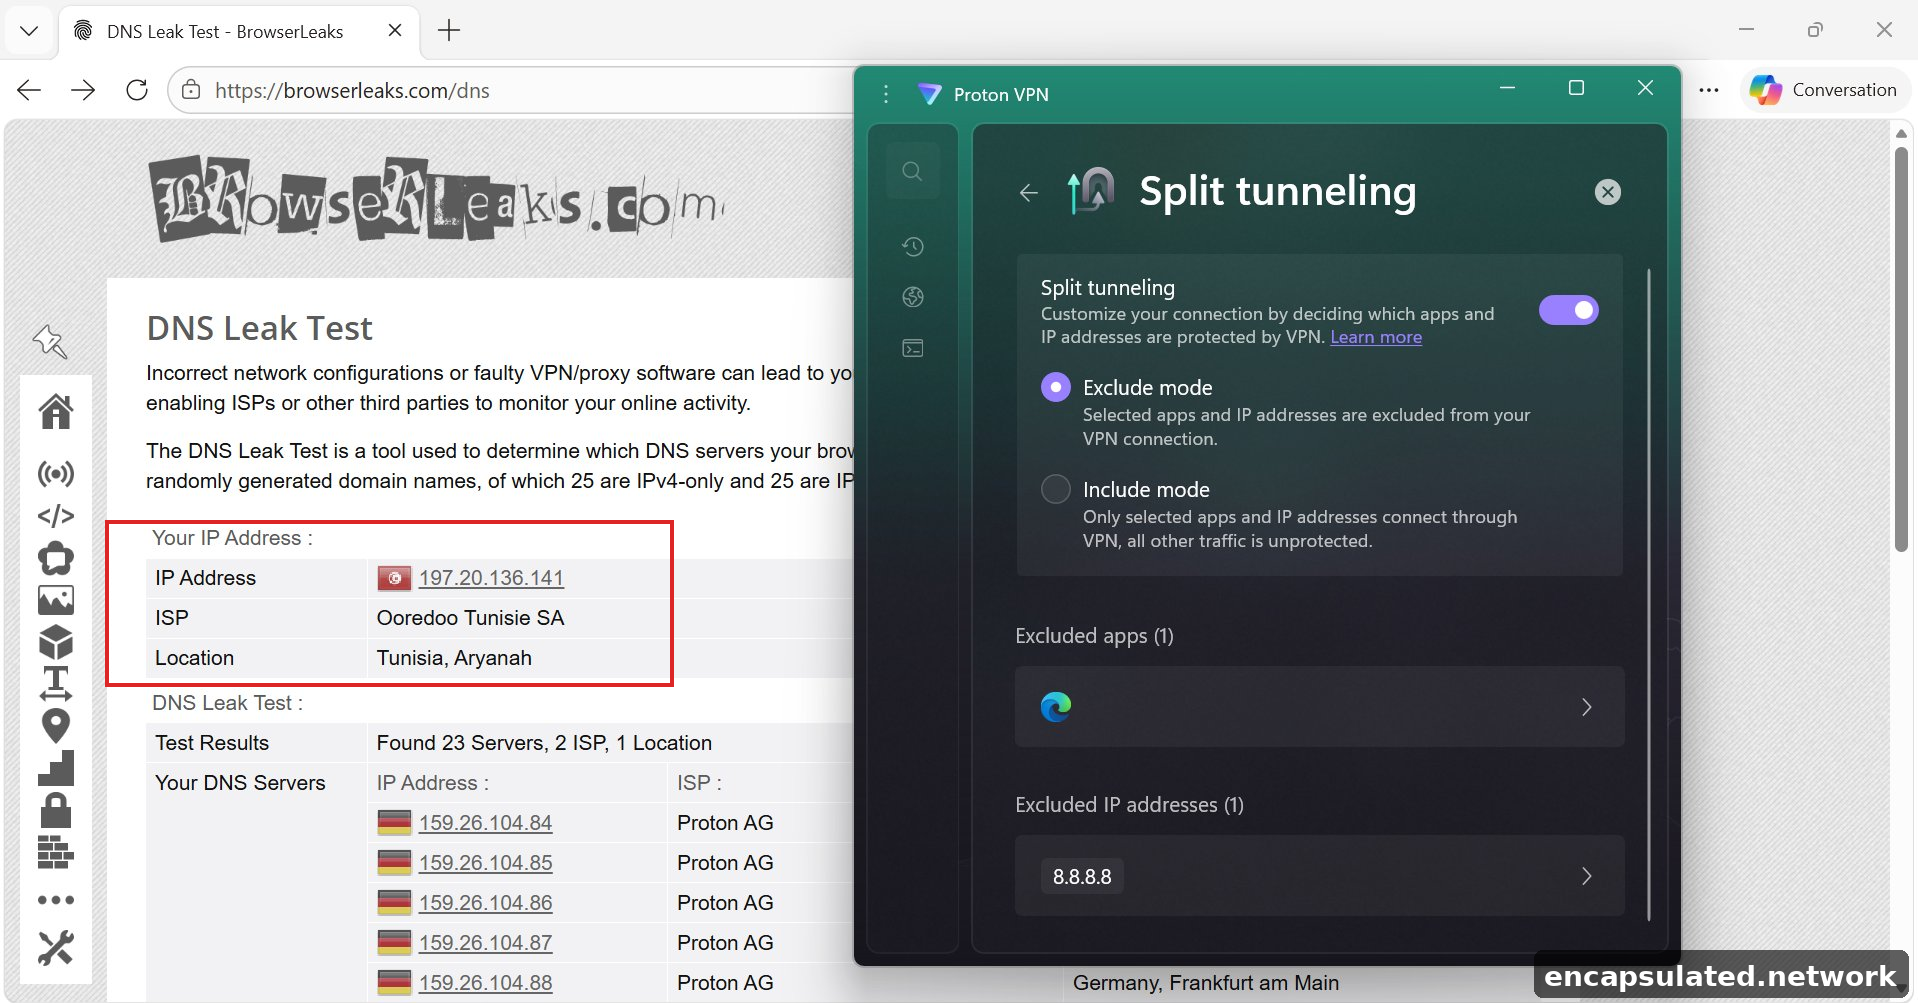Image resolution: width=1918 pixels, height=1003 pixels.
Task: Open profiles icon in Proton VPN sidebar
Action: pyautogui.click(x=912, y=348)
